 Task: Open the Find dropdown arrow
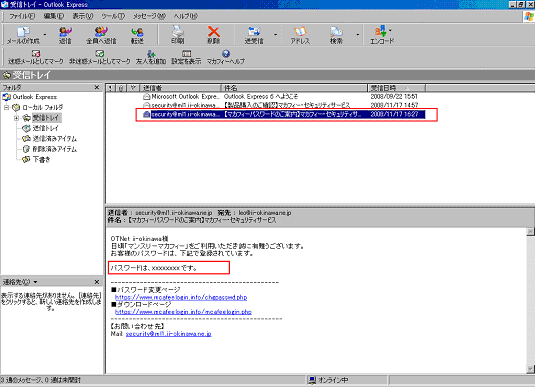click(358, 34)
